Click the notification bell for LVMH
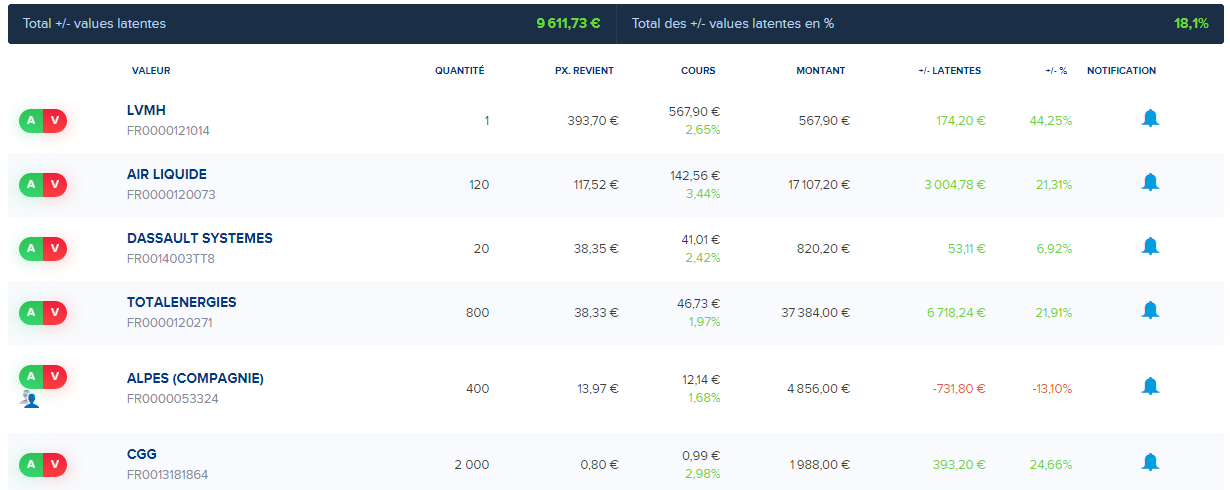 [1150, 119]
